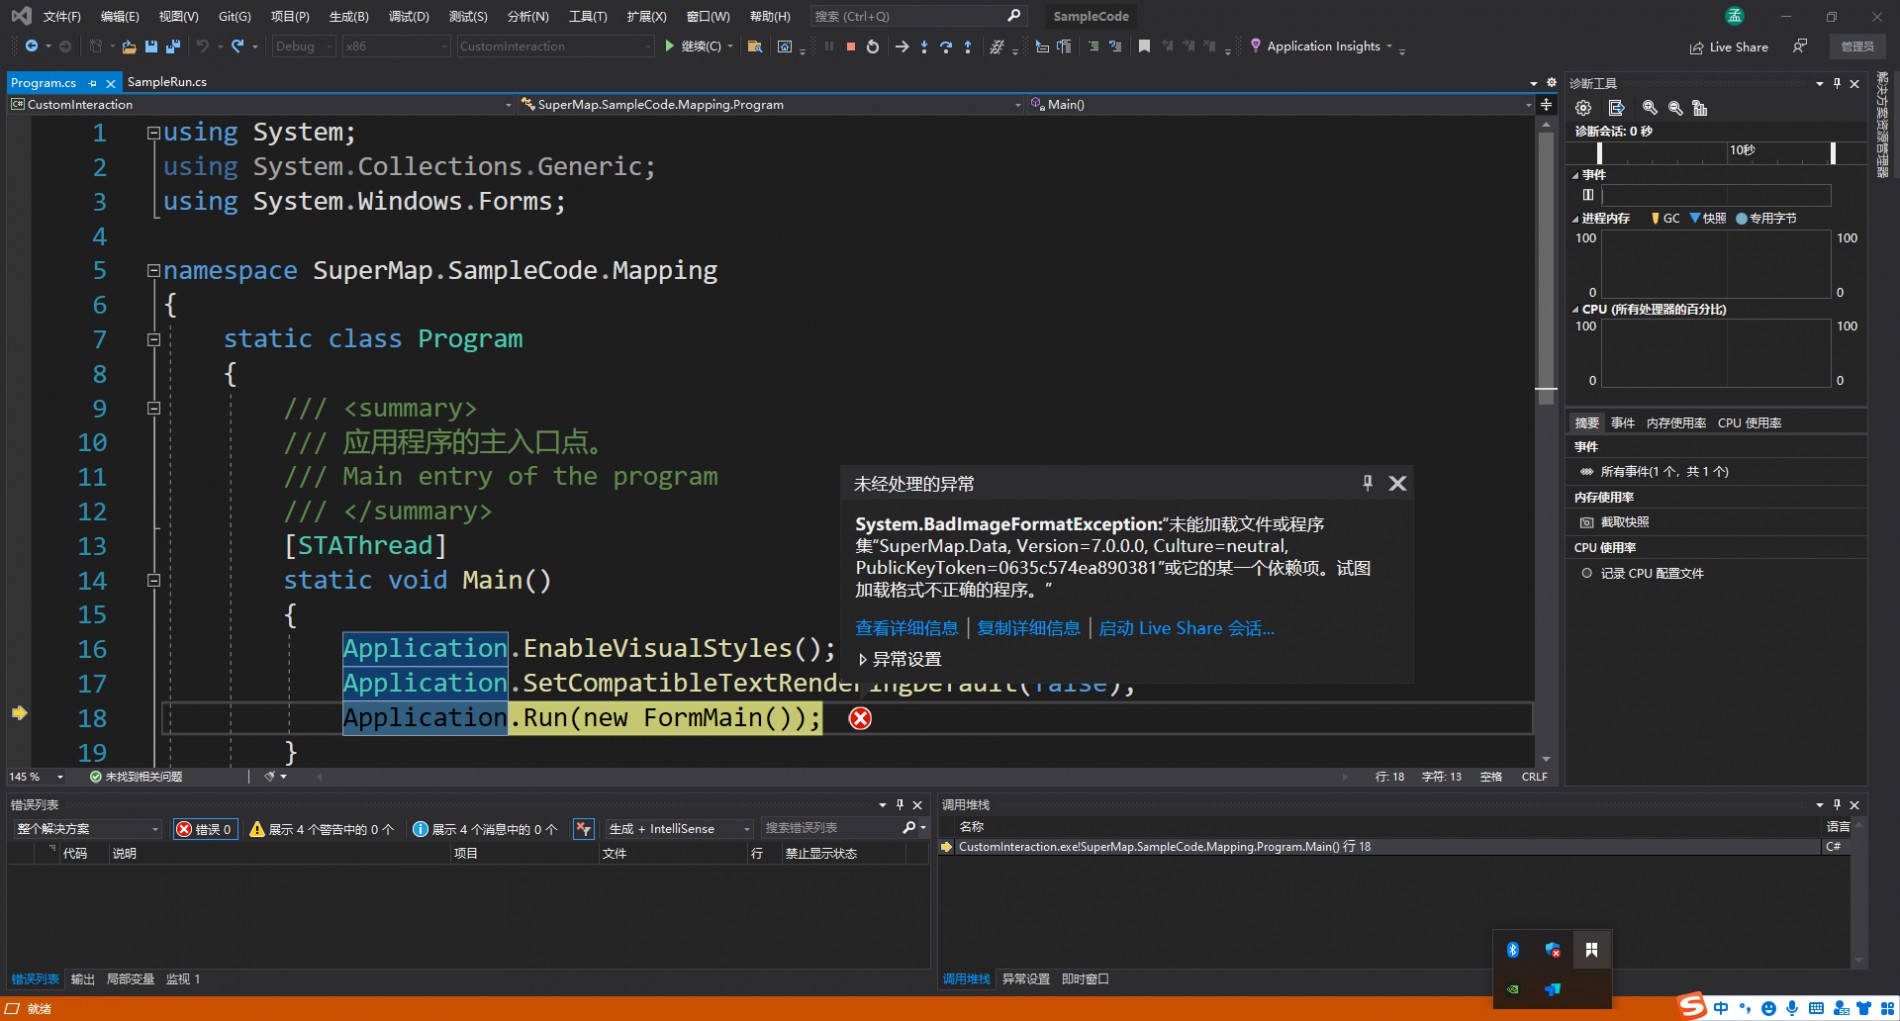Screen dimensions: 1900x1021
Task: Click the 查看详细信息 link
Action: click(x=906, y=628)
